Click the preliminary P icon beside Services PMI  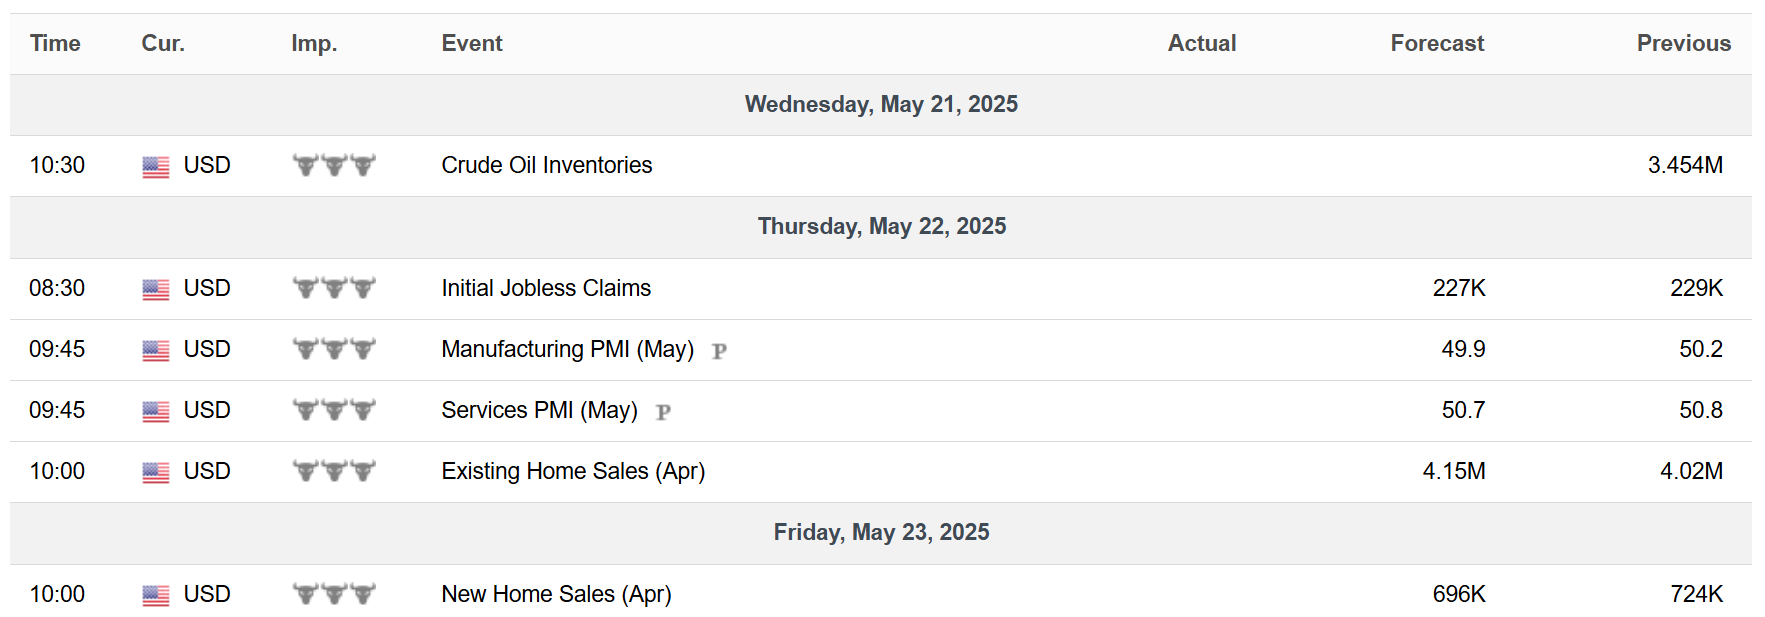pos(663,412)
